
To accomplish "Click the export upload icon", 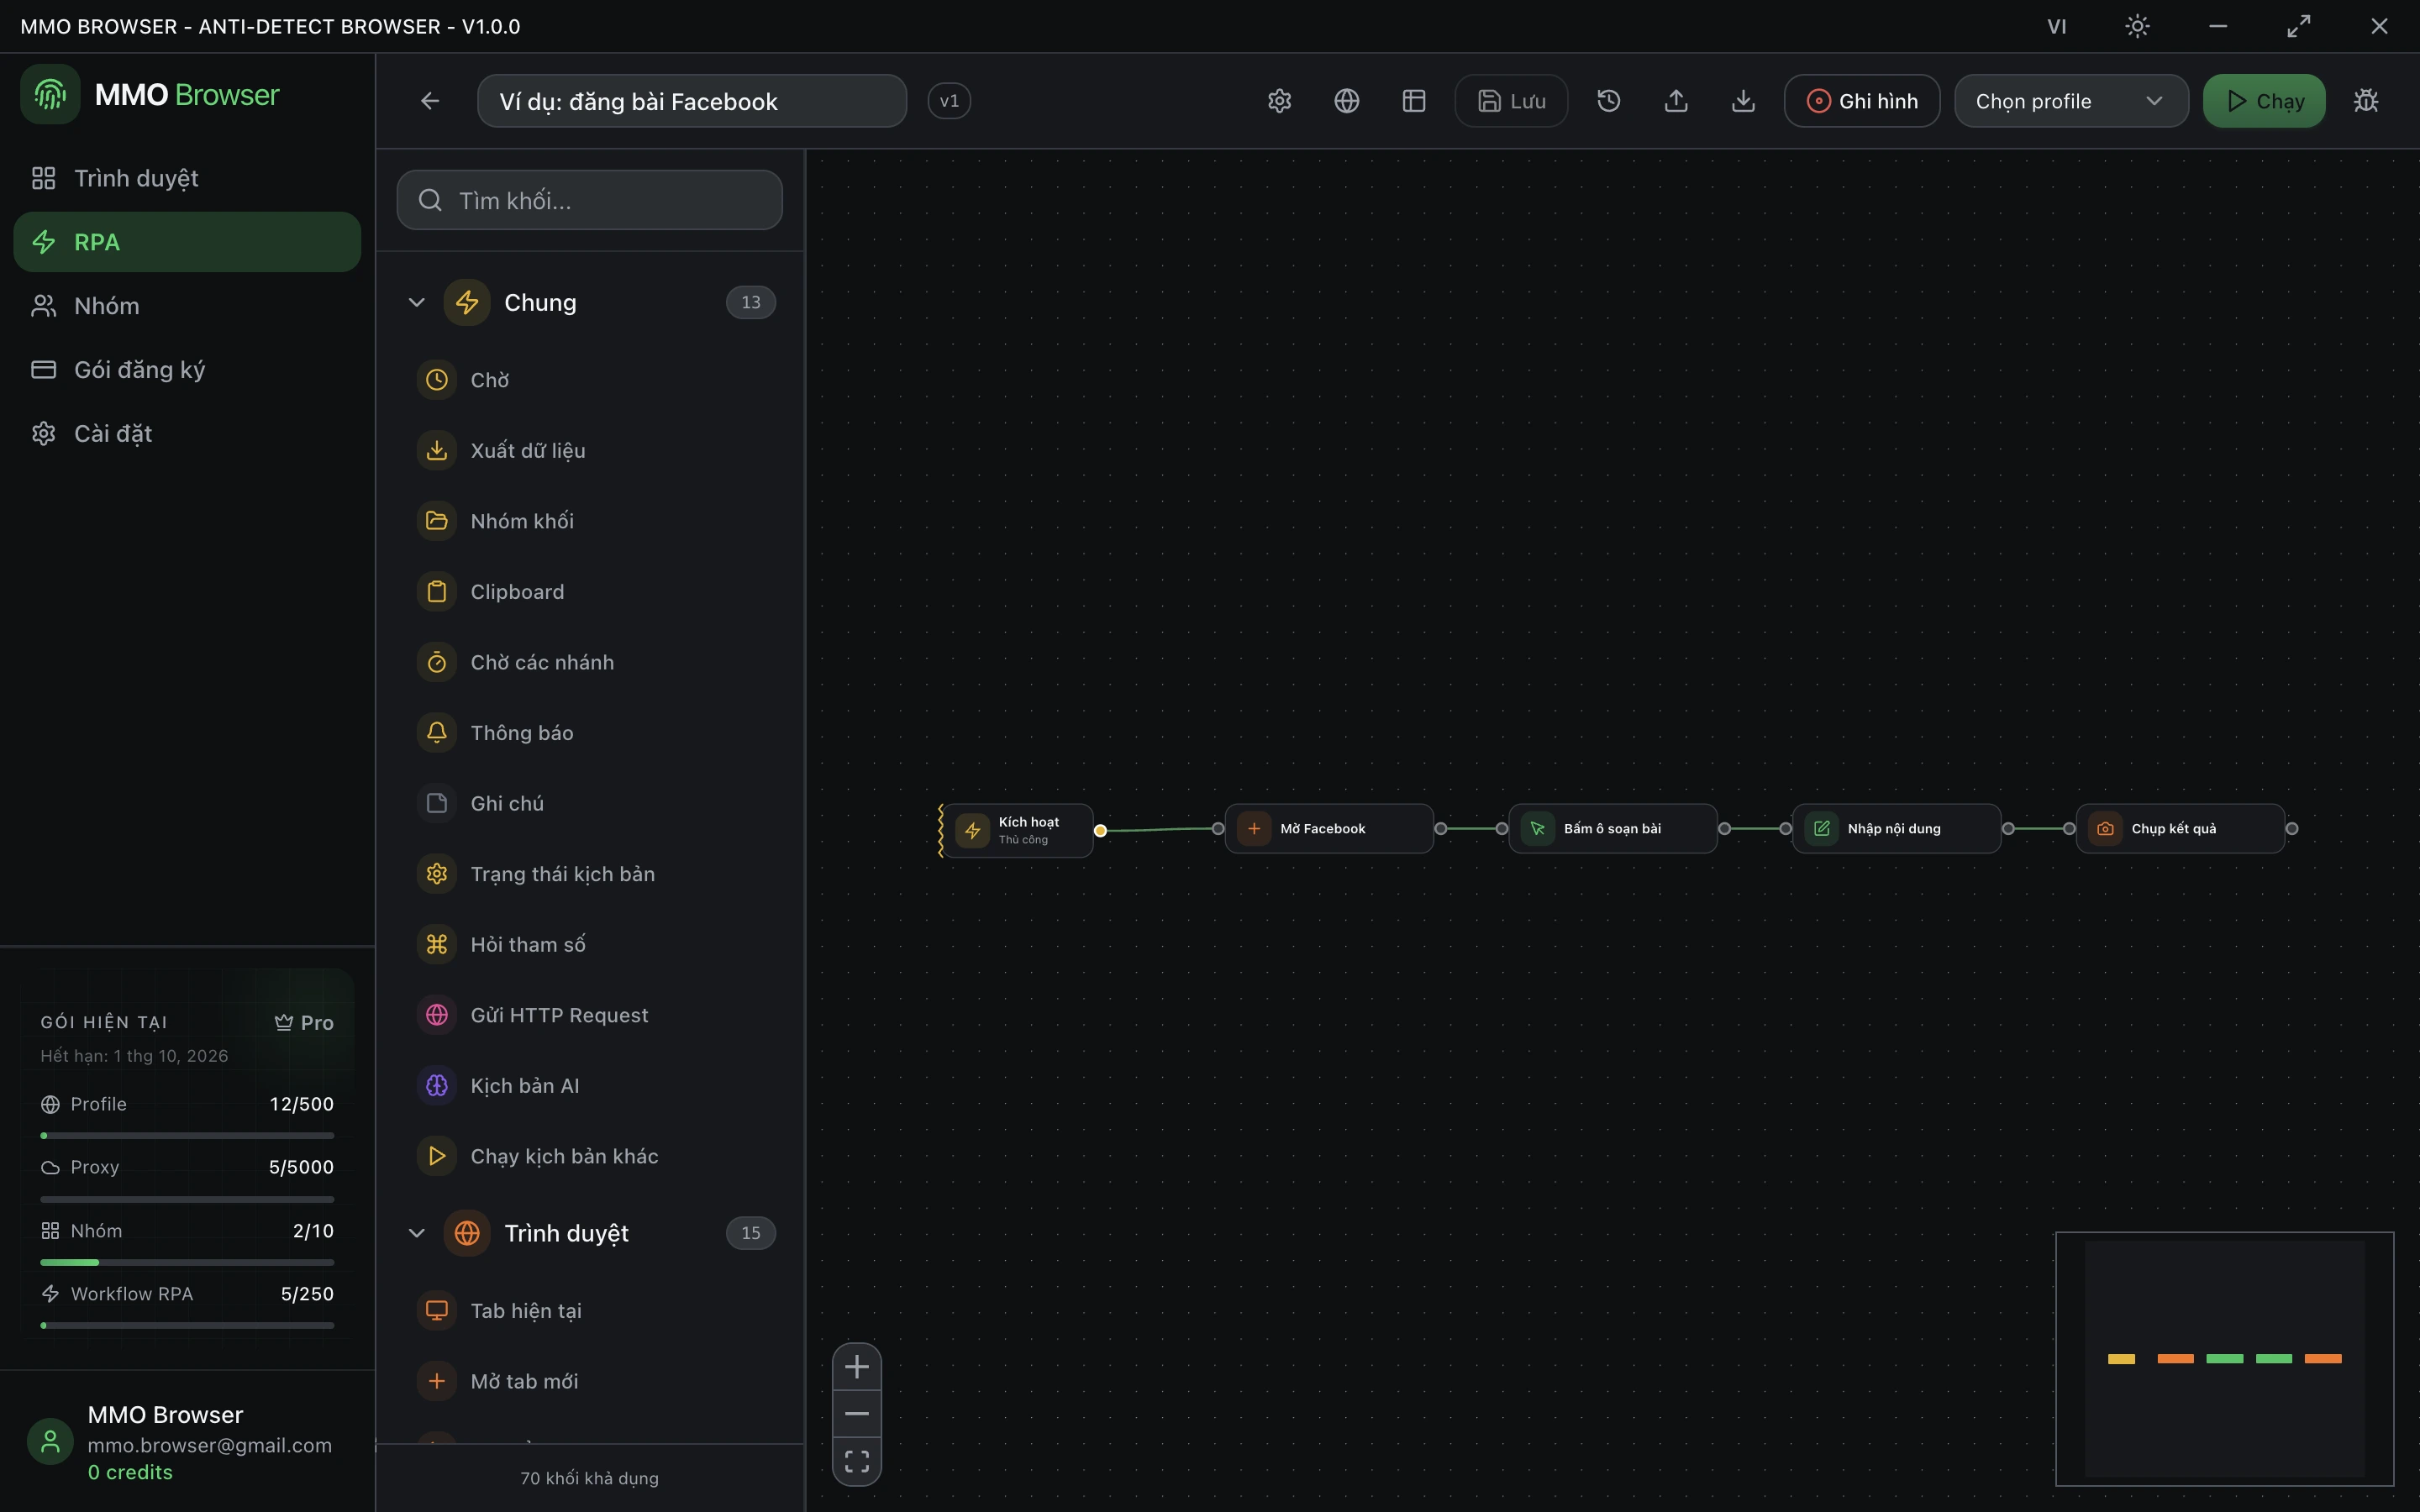I will 1676,101.
